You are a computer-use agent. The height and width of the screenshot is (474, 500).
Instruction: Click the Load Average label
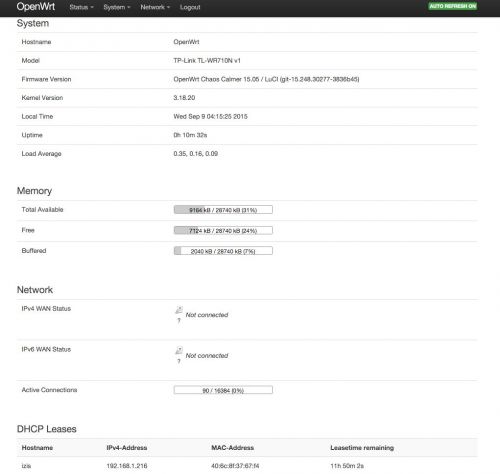(x=41, y=154)
